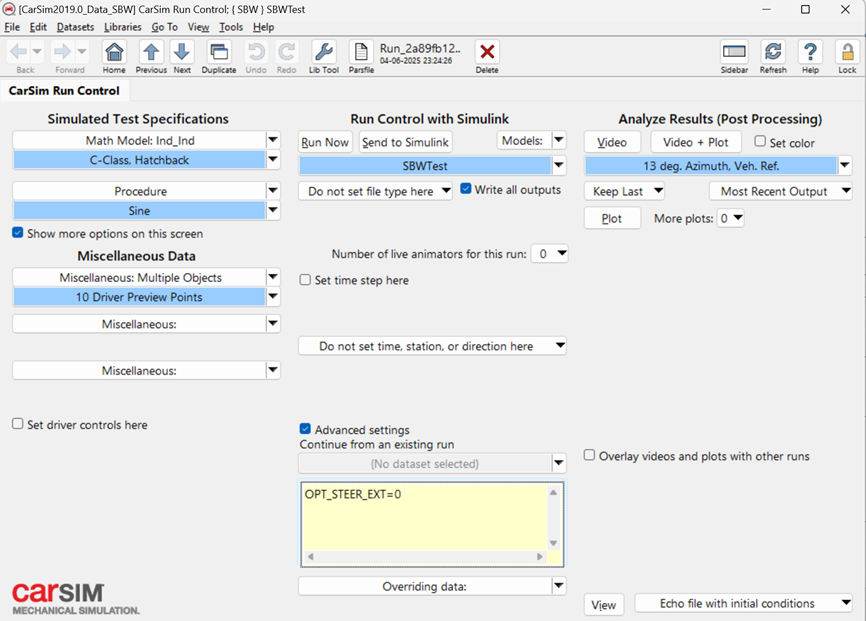Open SBWTest model dropdown arrow
Screen dimensions: 866x621
pos(559,165)
